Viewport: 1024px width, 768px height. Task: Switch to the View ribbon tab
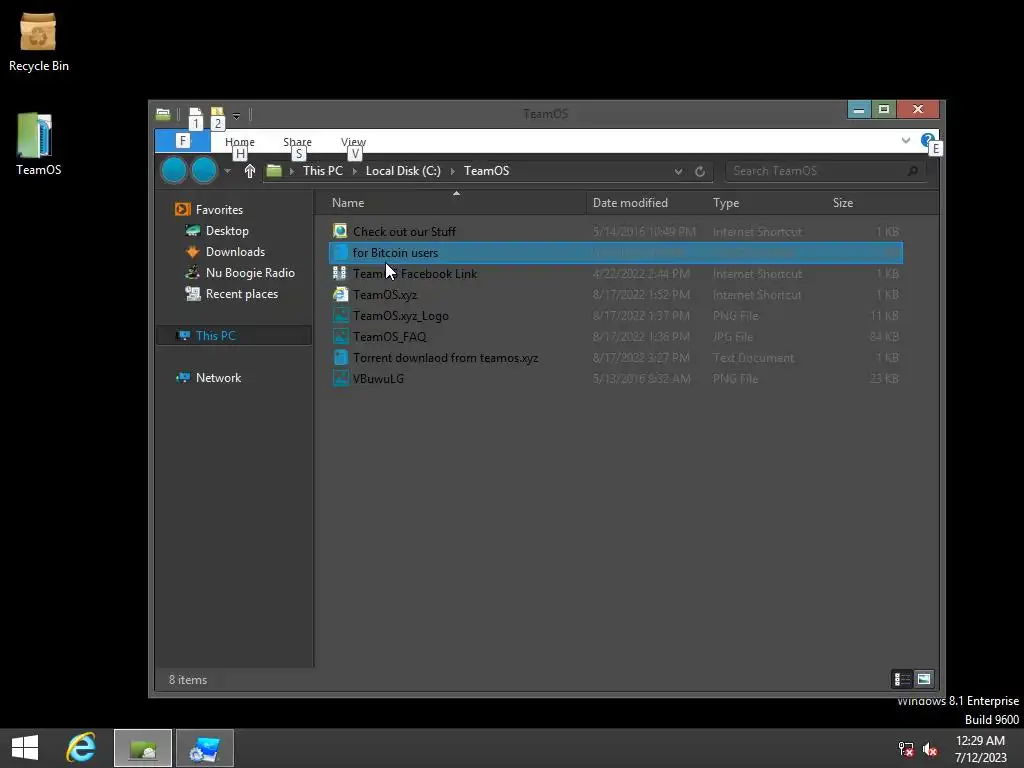[x=353, y=142]
